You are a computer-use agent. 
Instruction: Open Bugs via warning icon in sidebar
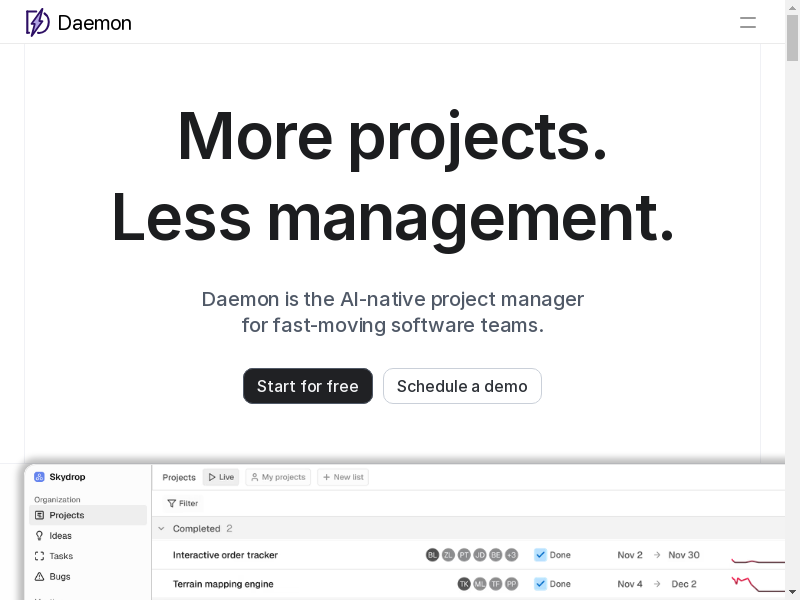point(39,577)
